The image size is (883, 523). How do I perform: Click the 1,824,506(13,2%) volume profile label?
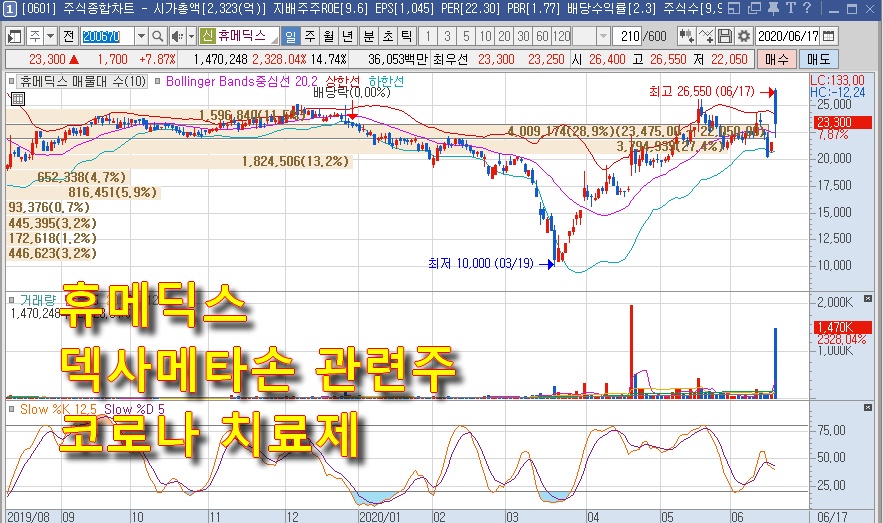[x=296, y=162]
